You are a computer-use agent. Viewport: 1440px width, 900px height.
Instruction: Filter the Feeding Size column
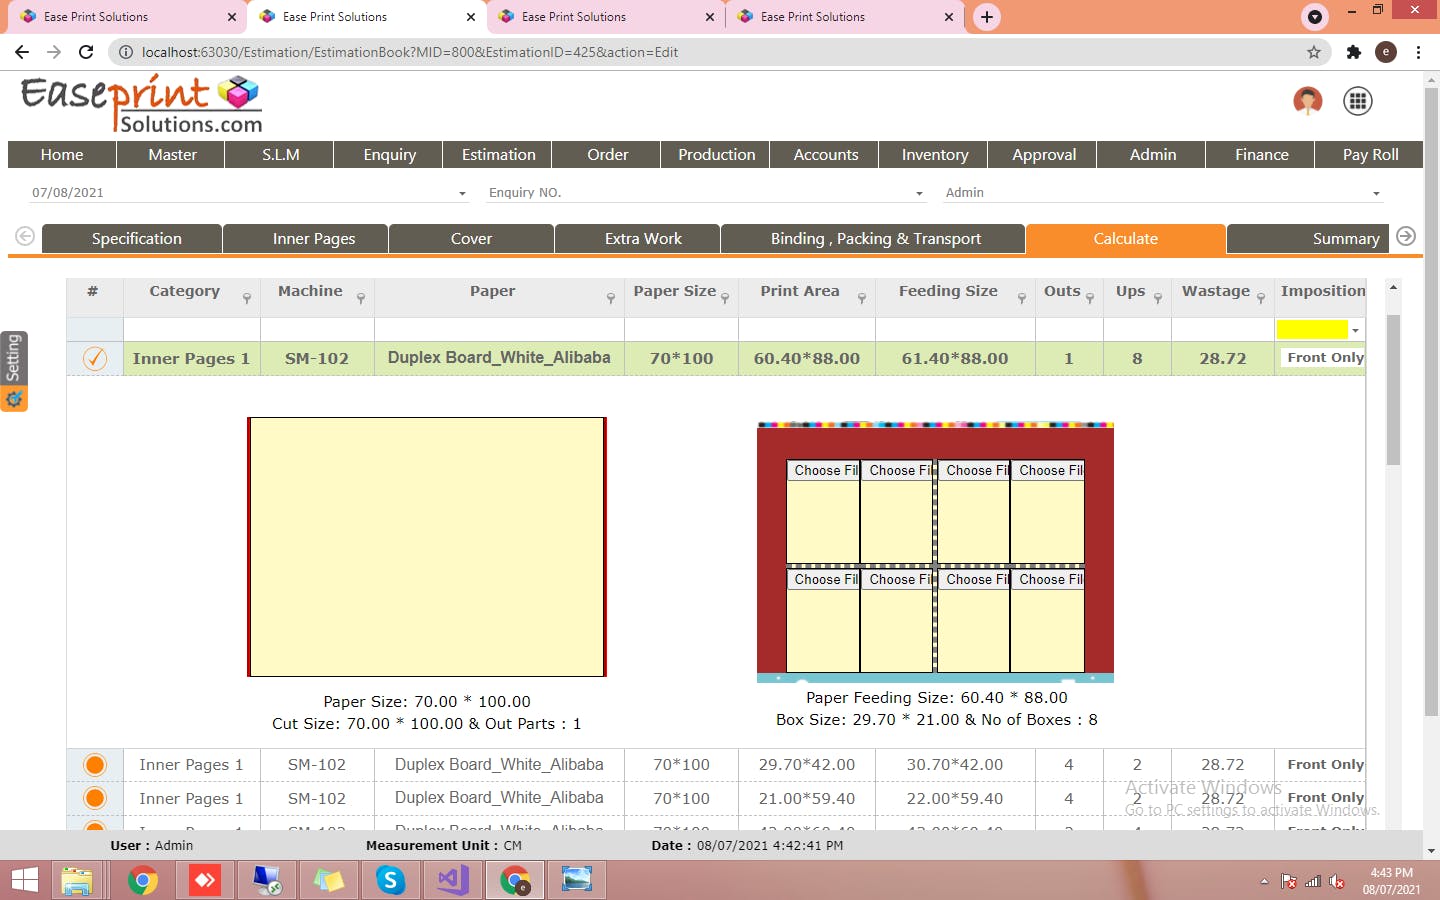1022,298
